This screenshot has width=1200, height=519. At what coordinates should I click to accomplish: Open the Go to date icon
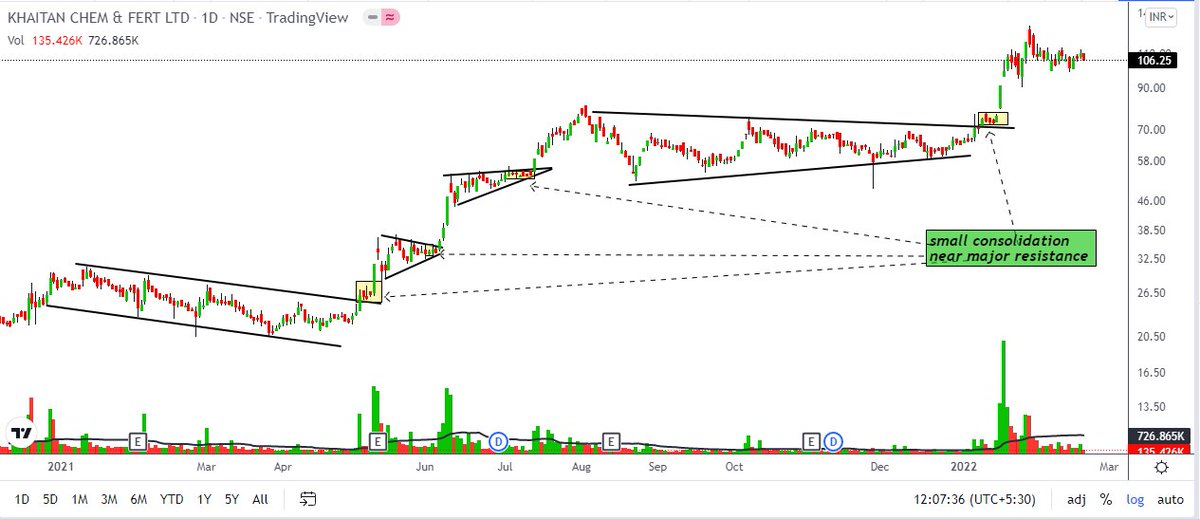[x=308, y=499]
